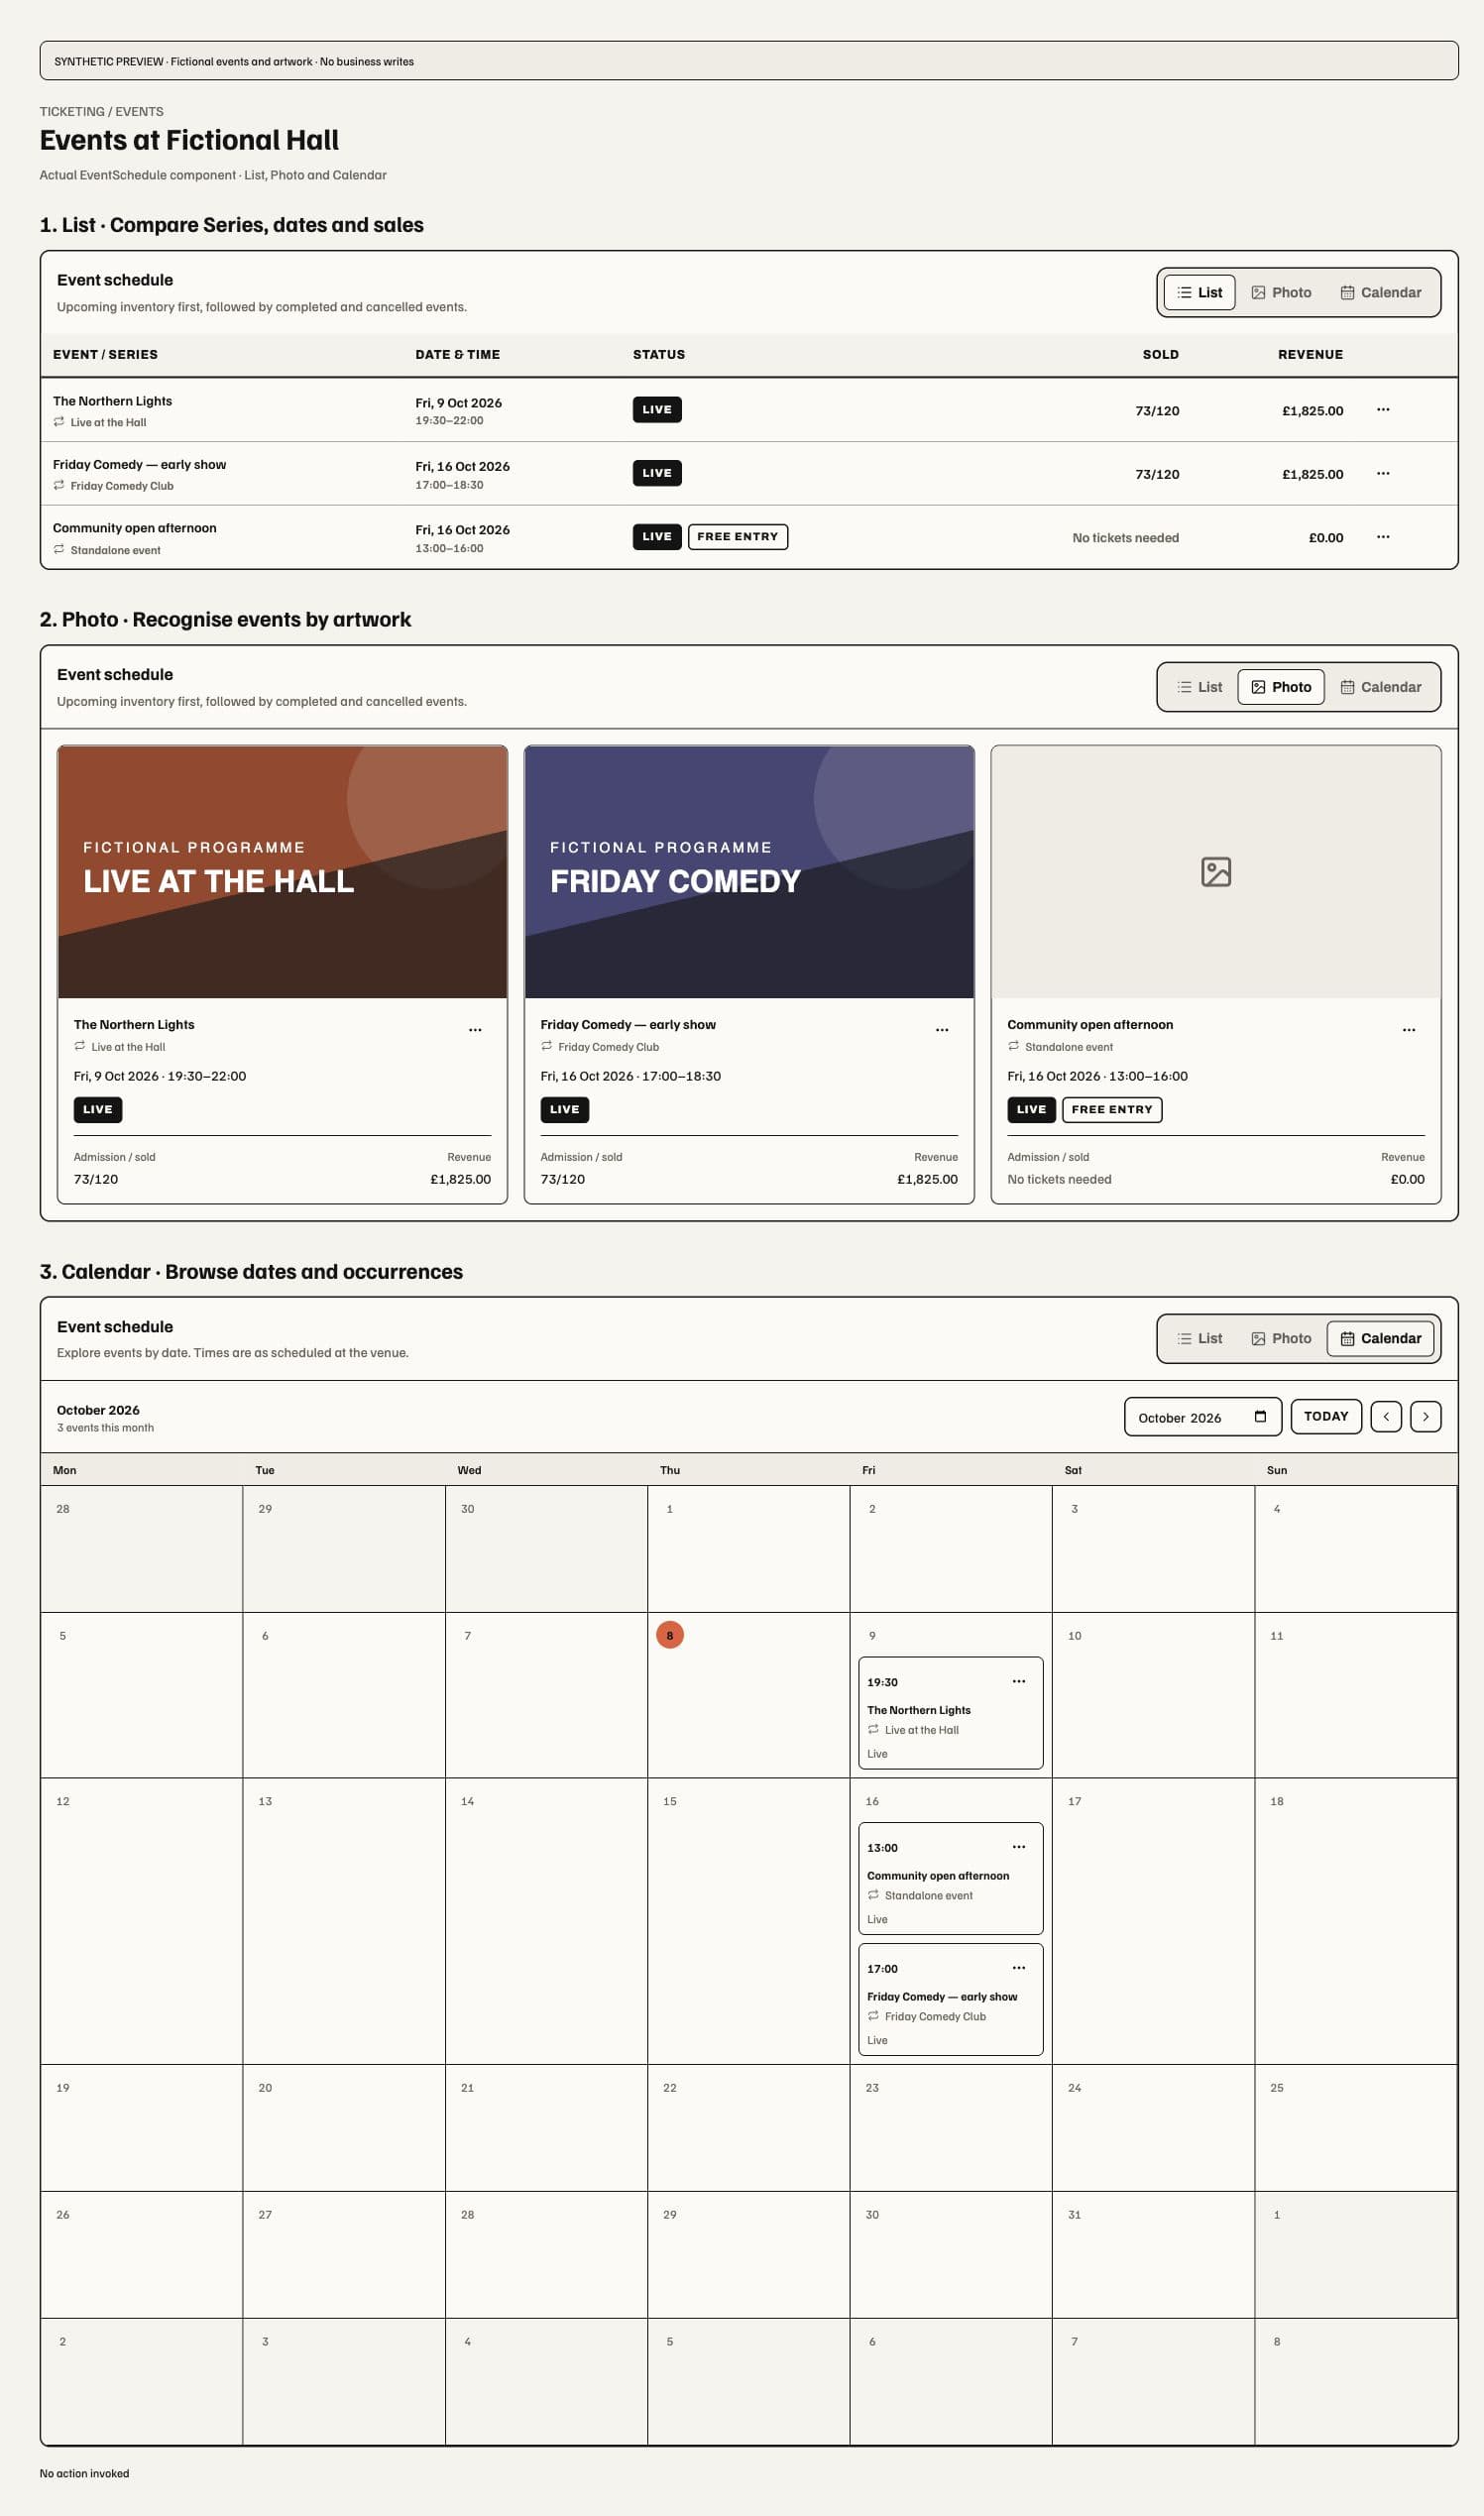The width and height of the screenshot is (1484, 2516).
Task: Select the List tab in the List section
Action: coord(1199,292)
